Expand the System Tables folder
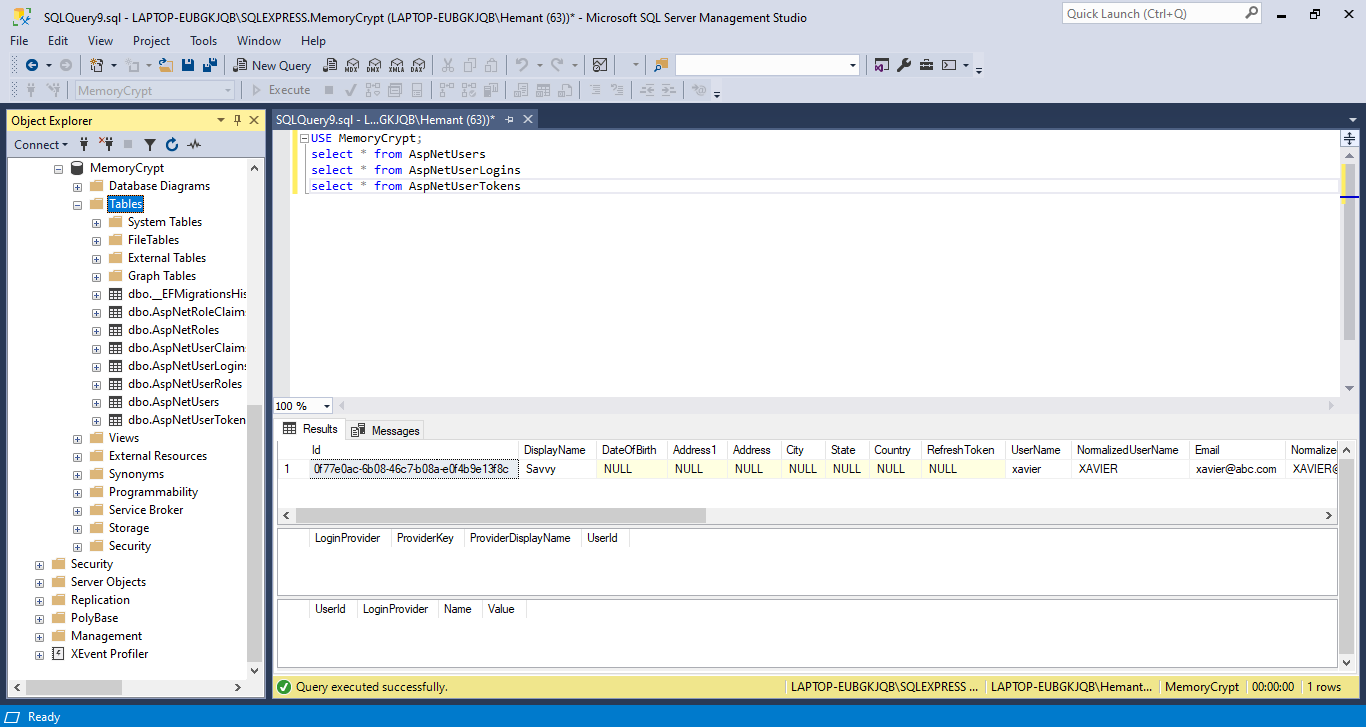This screenshot has height=727, width=1366. [x=96, y=222]
